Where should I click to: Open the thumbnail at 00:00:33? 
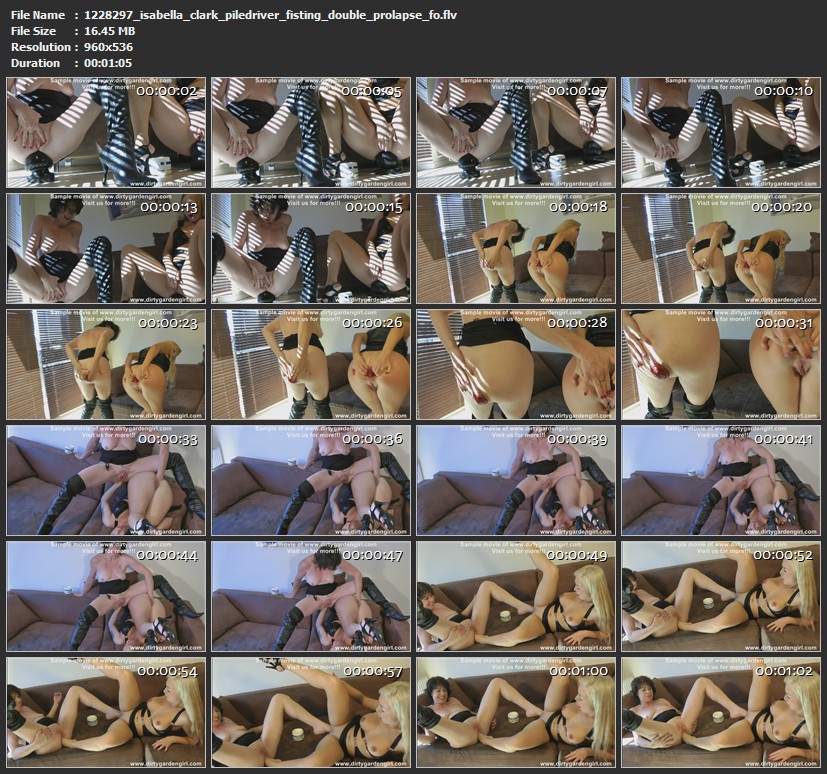[105, 480]
